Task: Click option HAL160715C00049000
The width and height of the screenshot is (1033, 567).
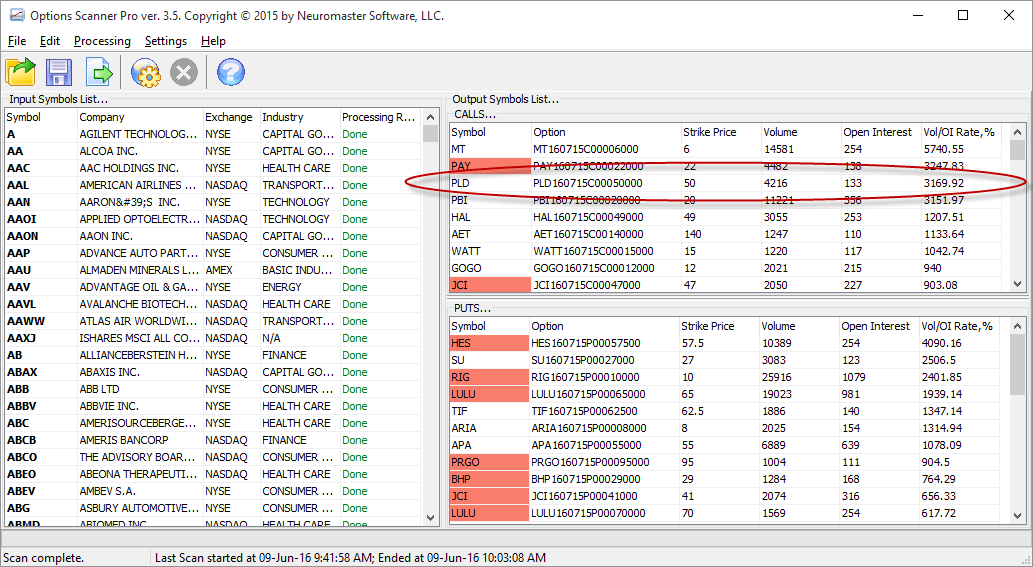Action: tap(588, 217)
